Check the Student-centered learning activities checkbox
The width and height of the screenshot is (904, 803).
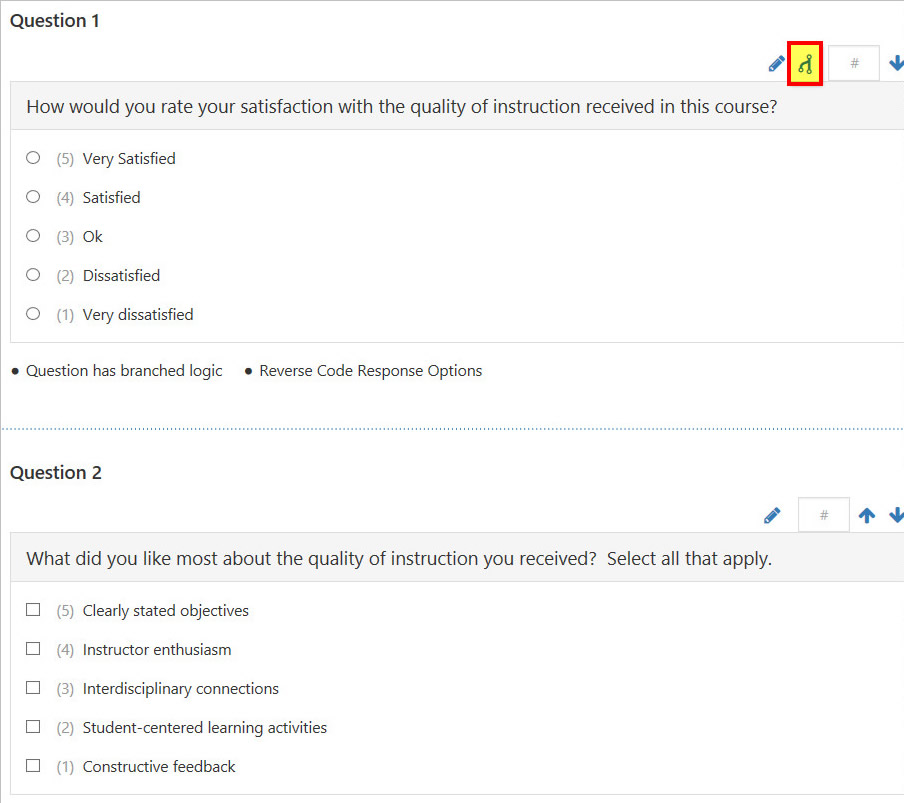[x=32, y=726]
